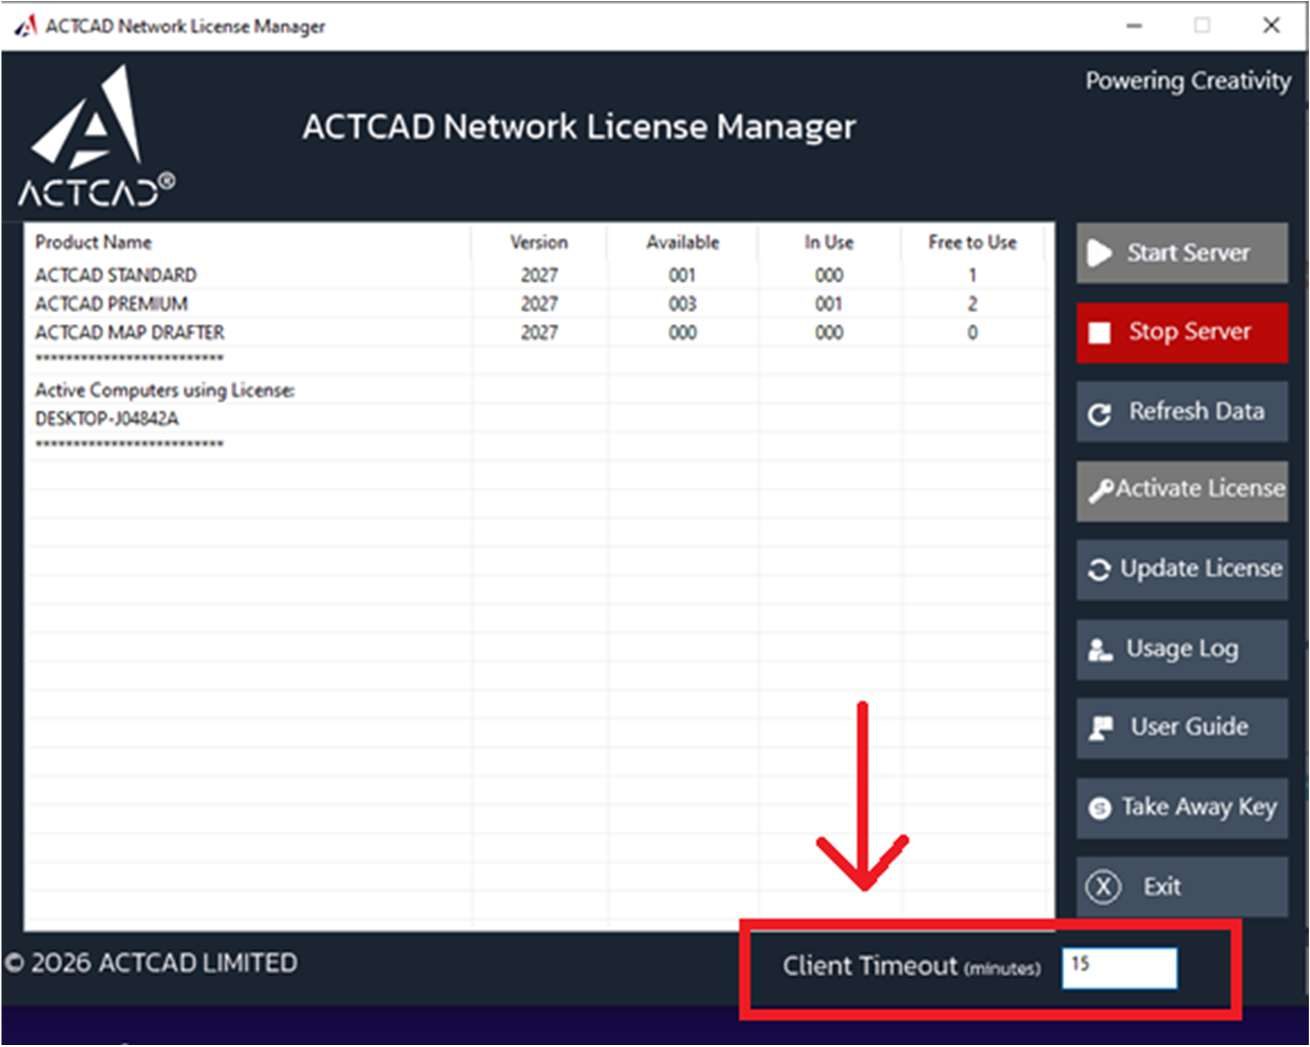Click the 2026 ACTCAD LIMITED copyright text
This screenshot has width=1310, height=1047.
[152, 963]
